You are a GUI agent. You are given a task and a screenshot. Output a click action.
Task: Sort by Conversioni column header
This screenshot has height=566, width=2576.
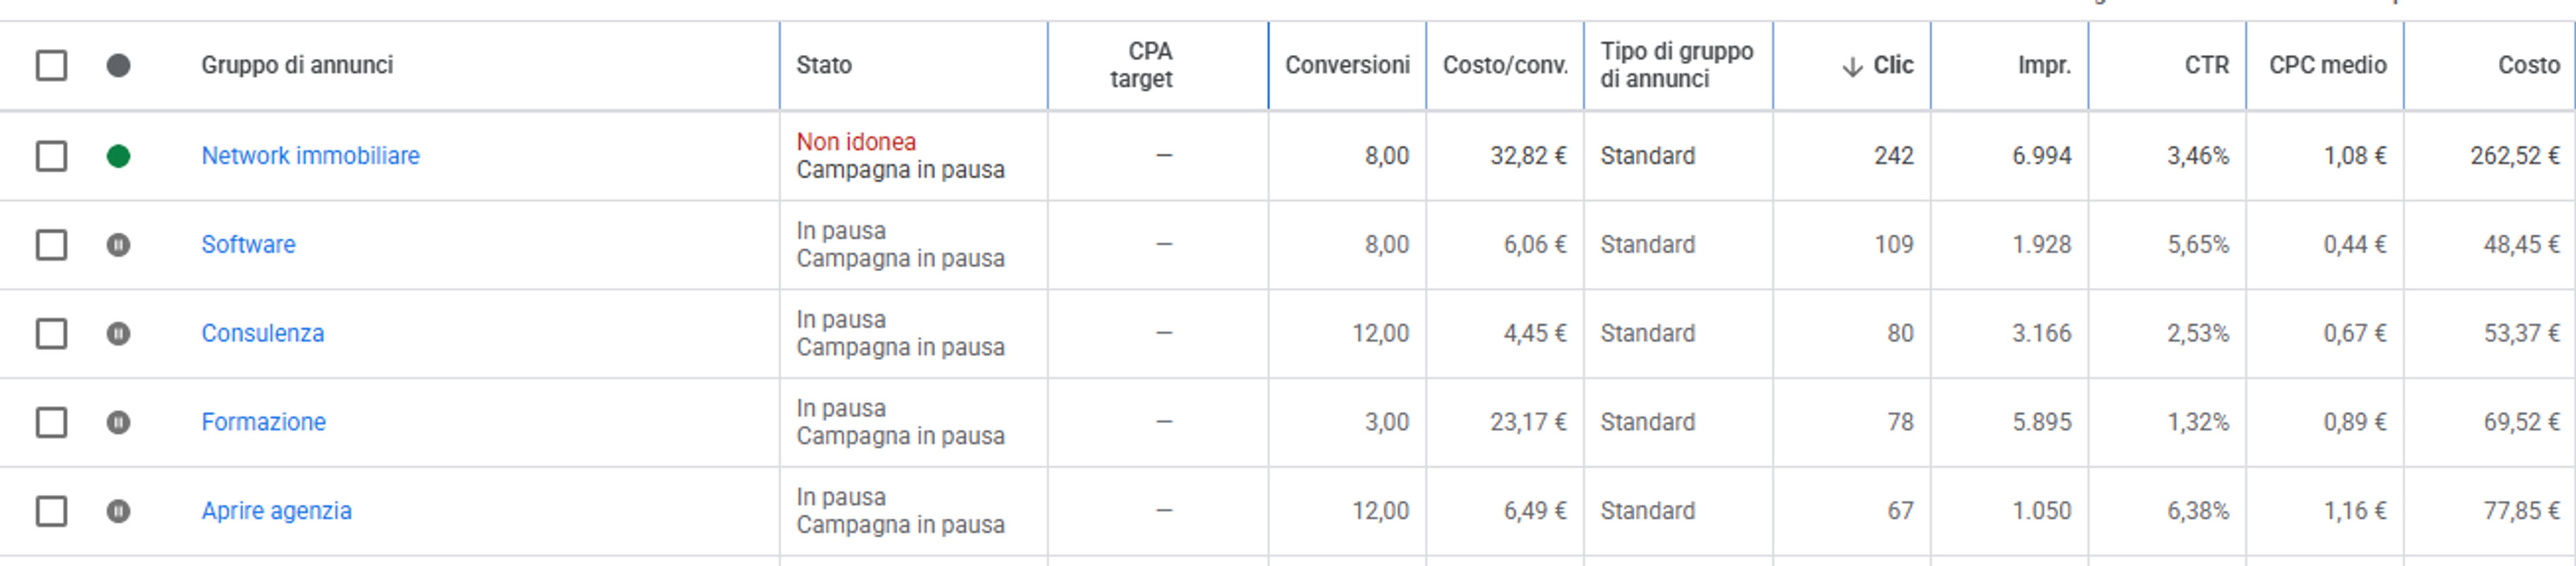[x=1347, y=65]
